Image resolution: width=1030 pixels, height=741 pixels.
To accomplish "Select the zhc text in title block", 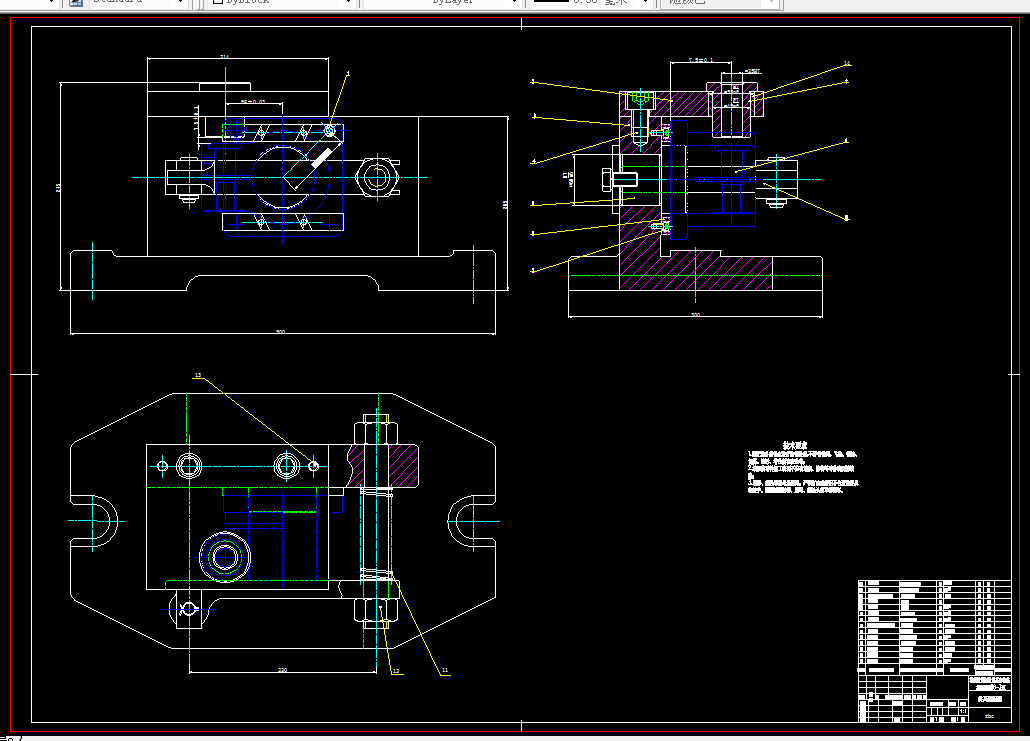I will coord(989,716).
